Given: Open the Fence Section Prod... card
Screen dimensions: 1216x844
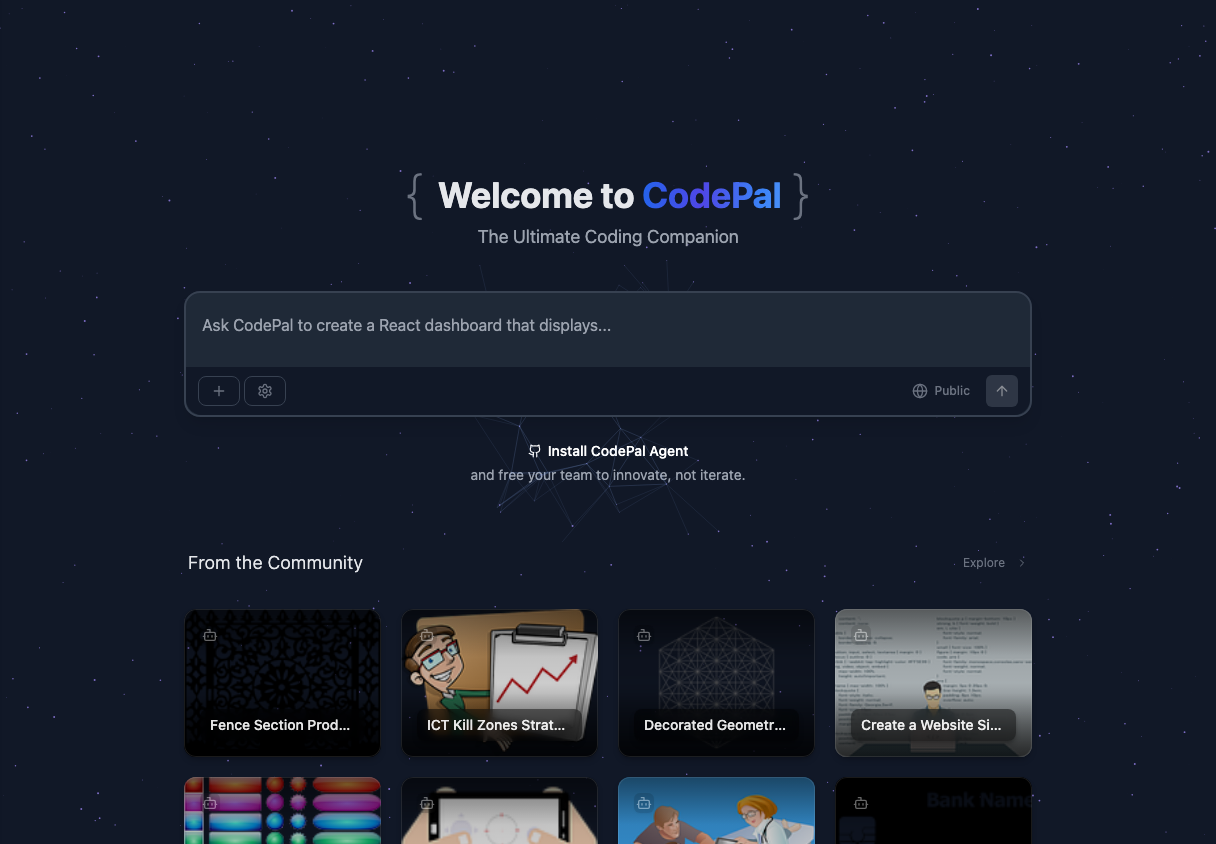Looking at the screenshot, I should click(x=283, y=683).
